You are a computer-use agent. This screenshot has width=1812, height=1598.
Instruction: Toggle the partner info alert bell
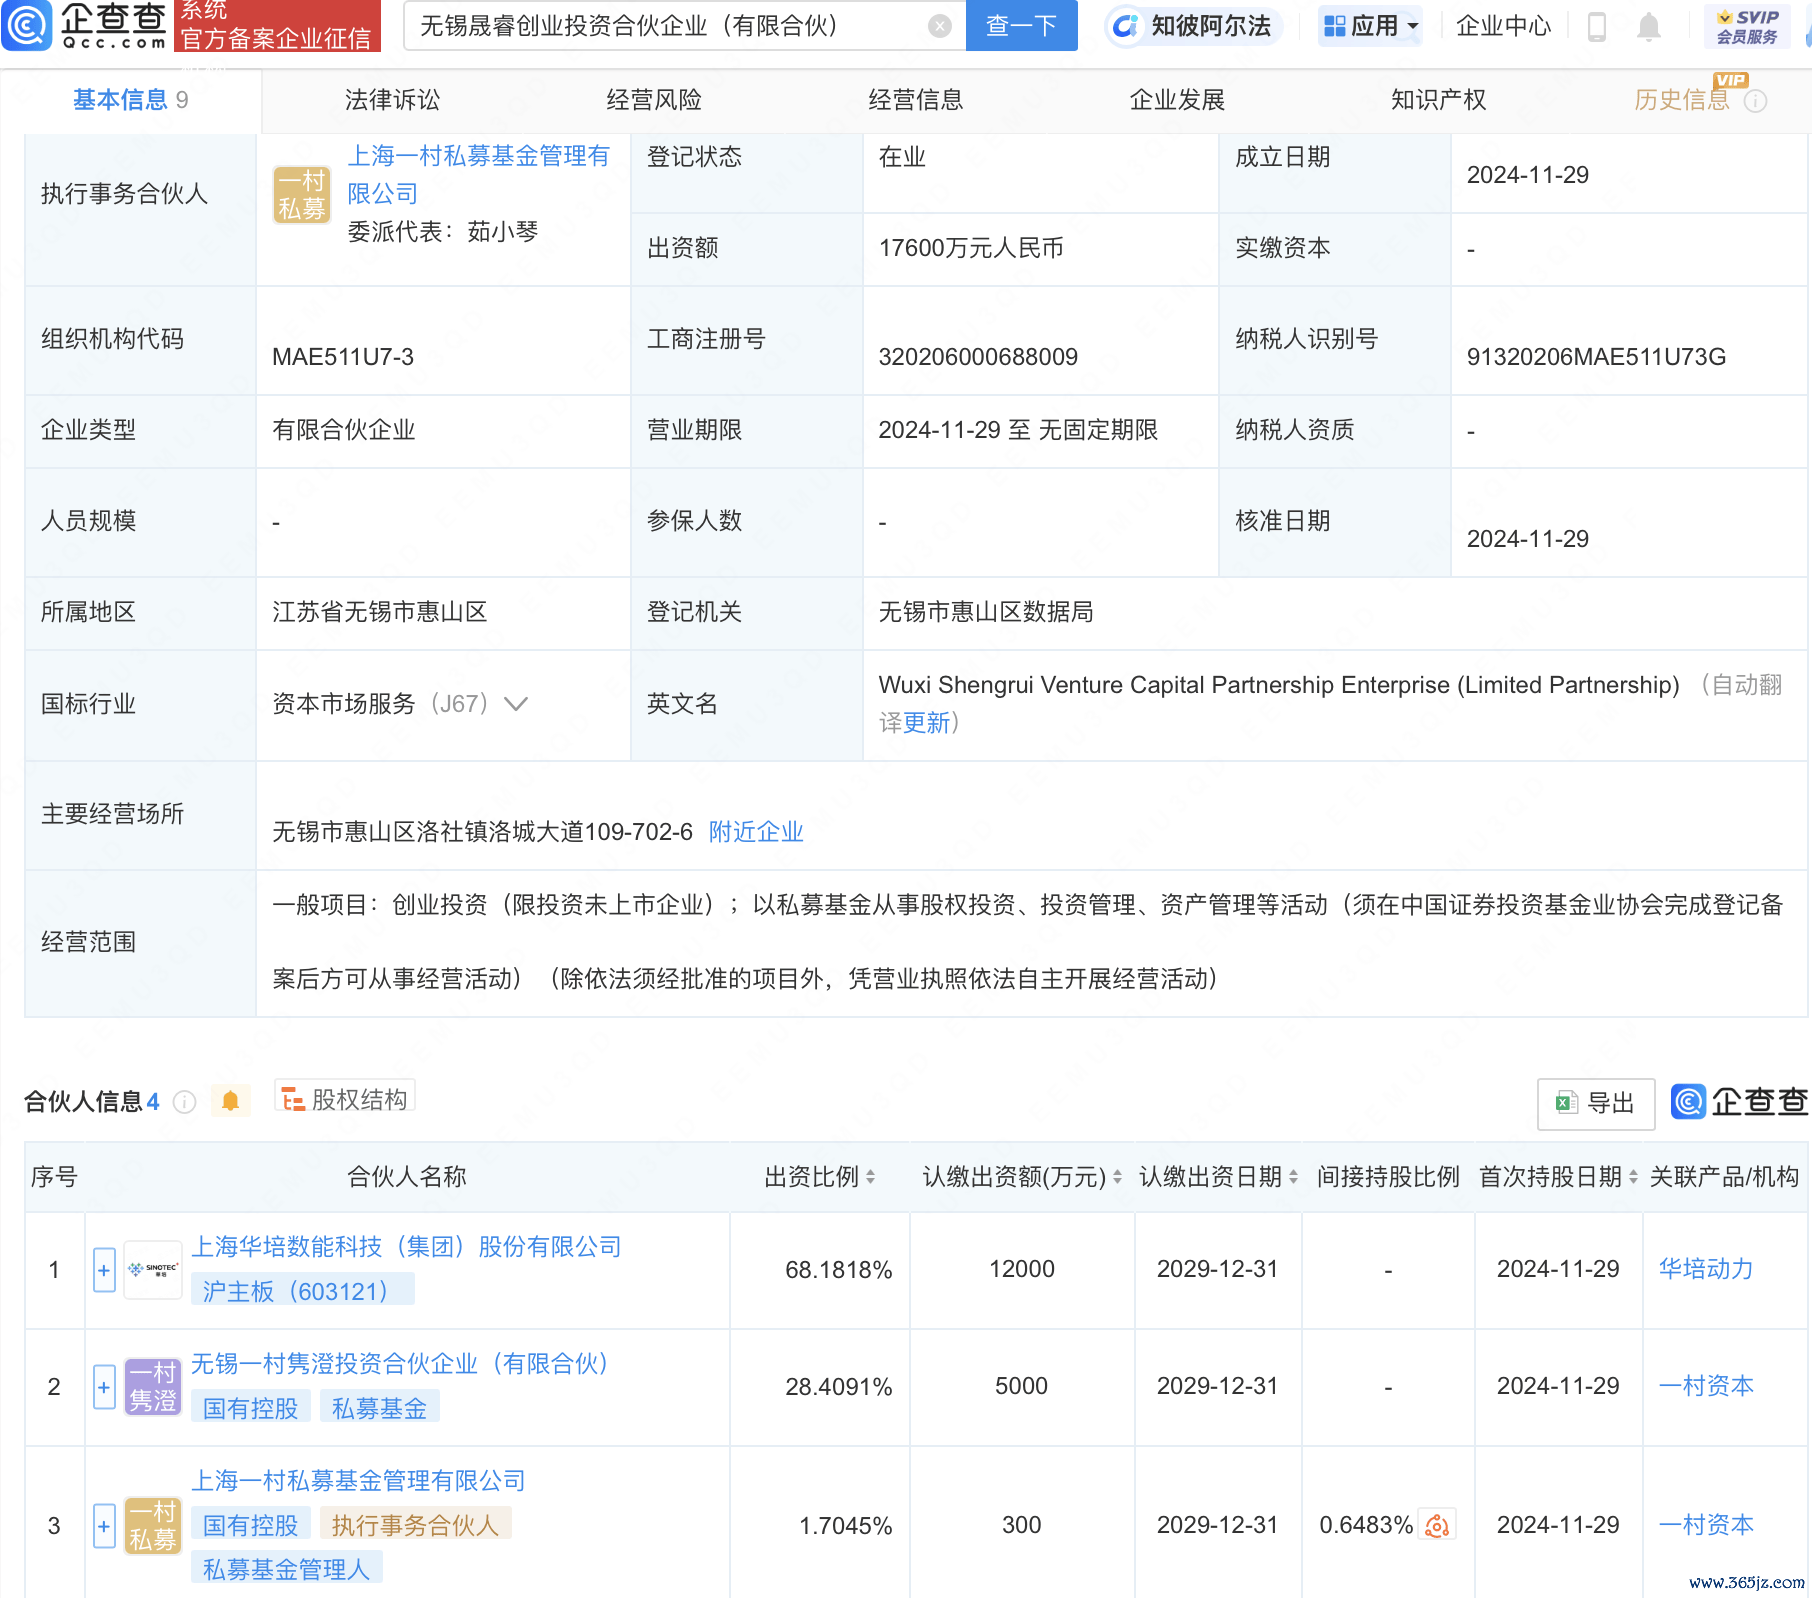230,1101
